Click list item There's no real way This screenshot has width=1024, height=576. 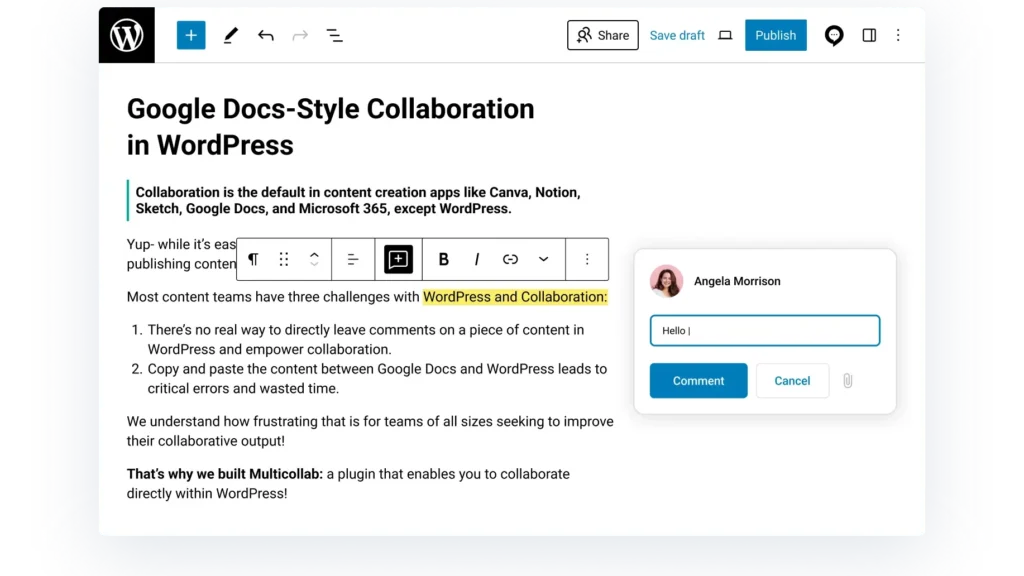pos(366,340)
